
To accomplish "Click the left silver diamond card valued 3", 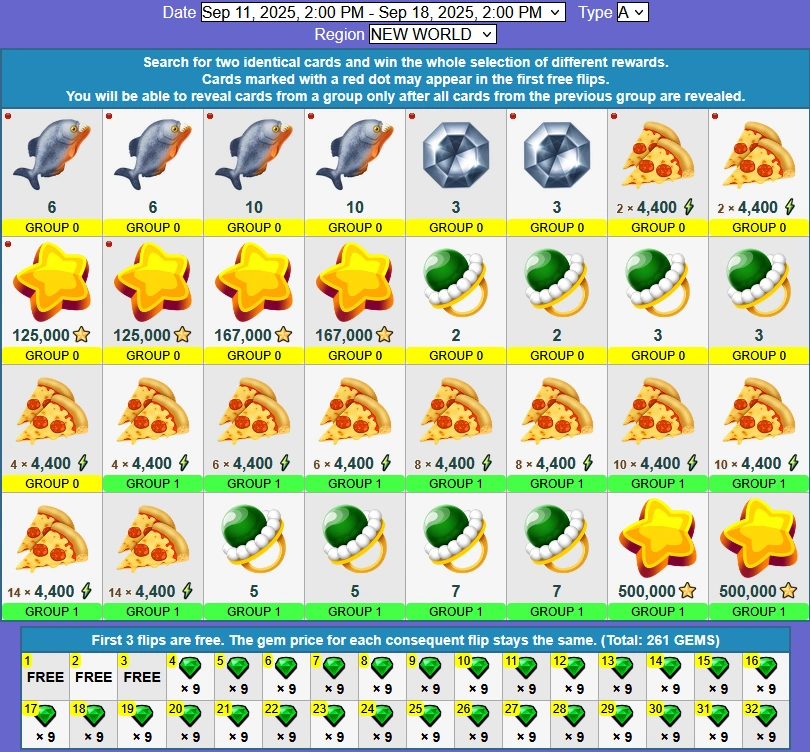I will tap(456, 173).
